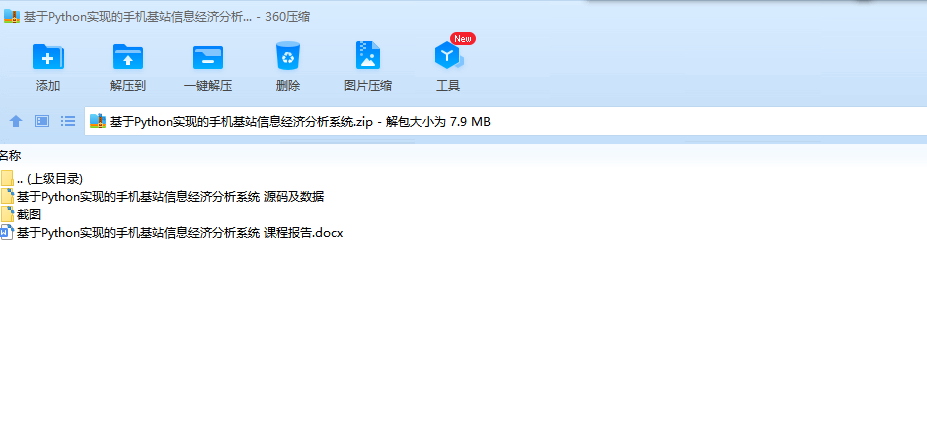Go up one level with the arrow
927x443 pixels.
16,121
